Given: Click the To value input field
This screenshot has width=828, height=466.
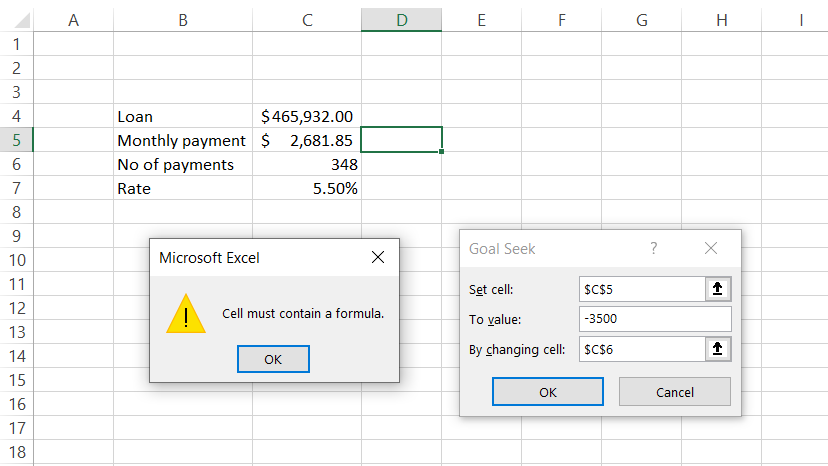Looking at the screenshot, I should point(654,319).
